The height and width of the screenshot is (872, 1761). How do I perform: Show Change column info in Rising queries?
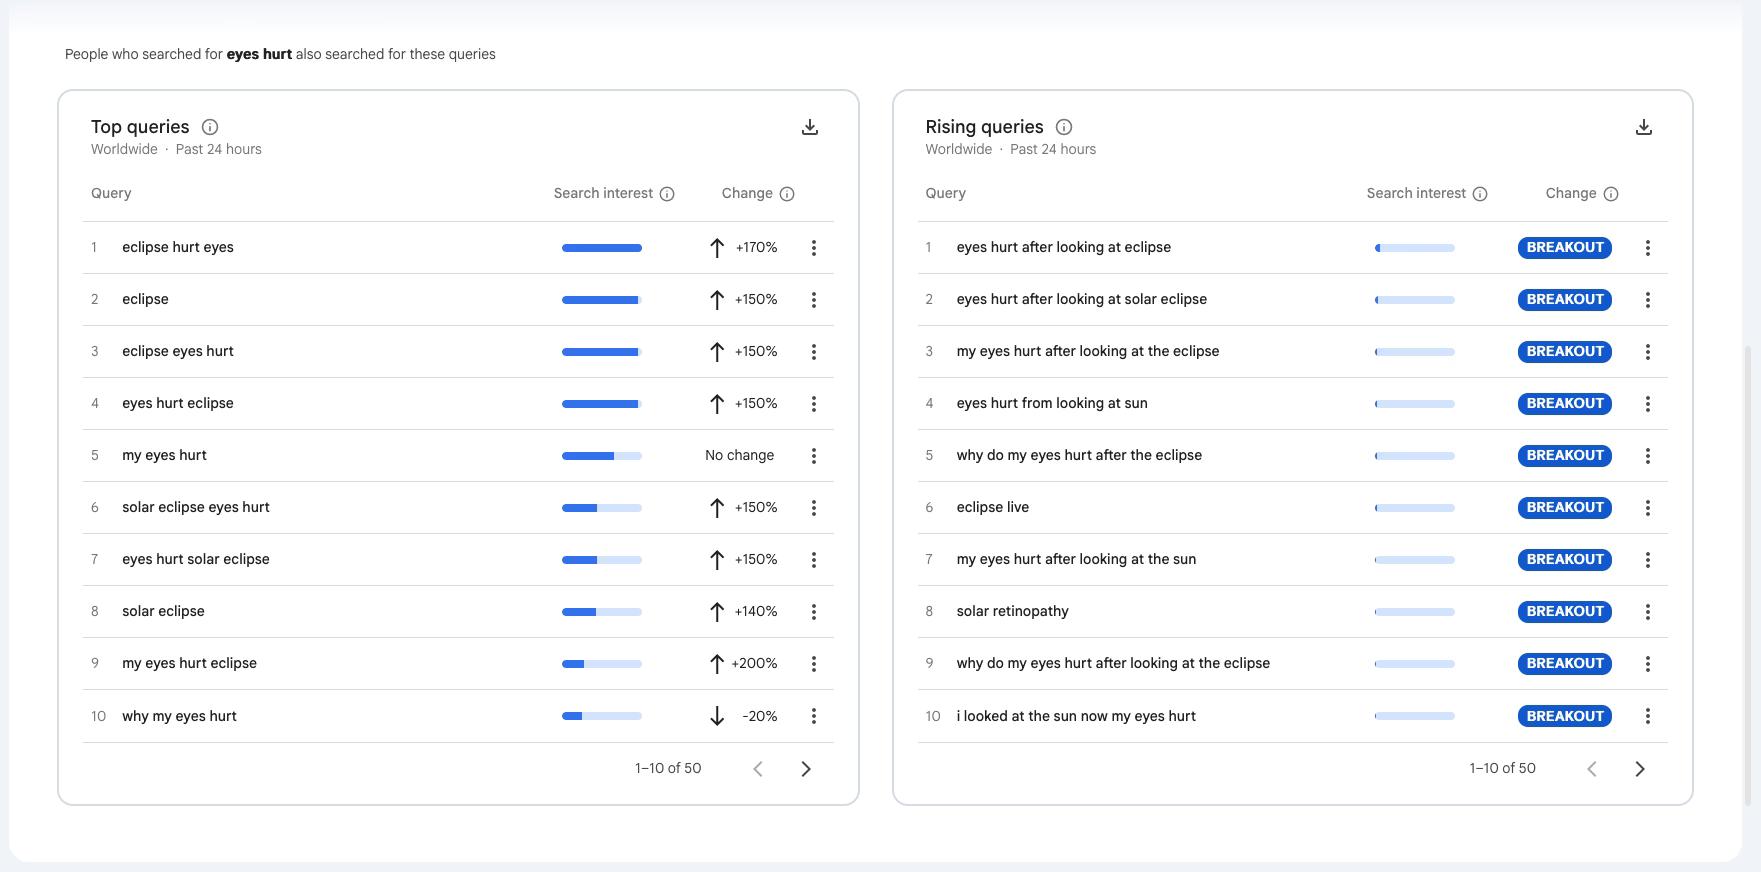(1611, 194)
